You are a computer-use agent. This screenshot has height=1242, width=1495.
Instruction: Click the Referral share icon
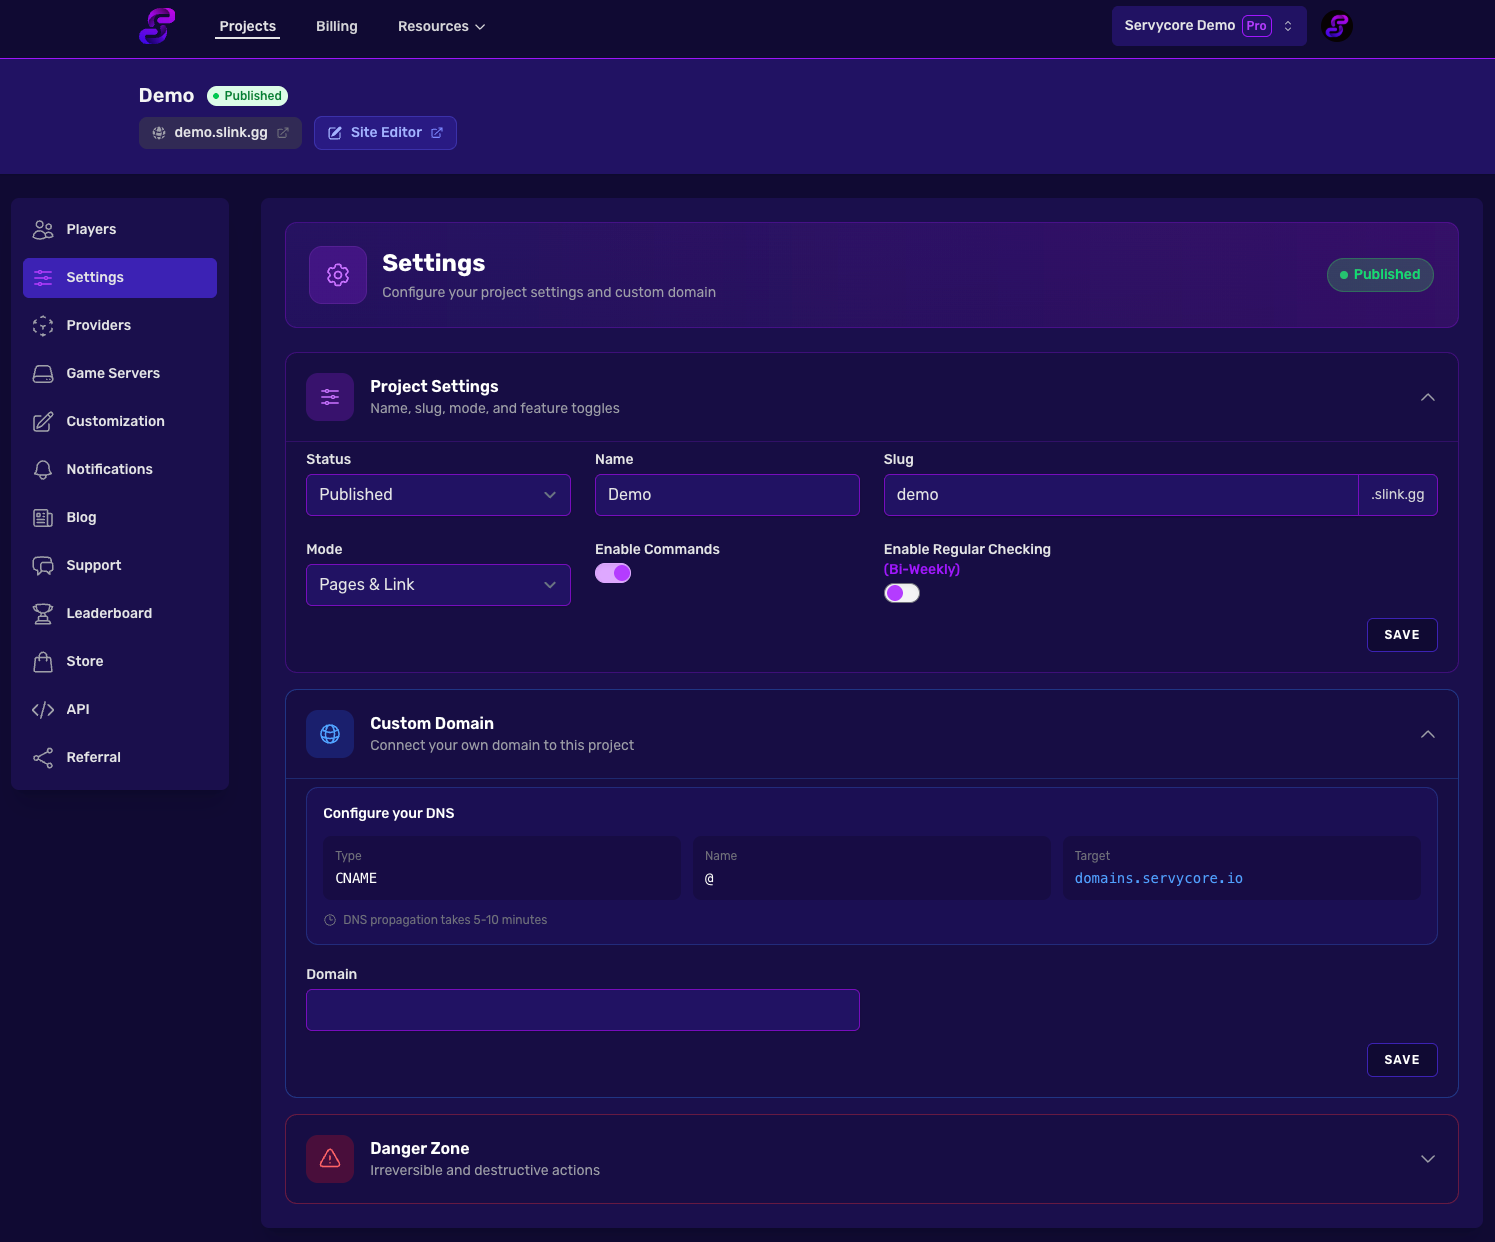point(43,757)
